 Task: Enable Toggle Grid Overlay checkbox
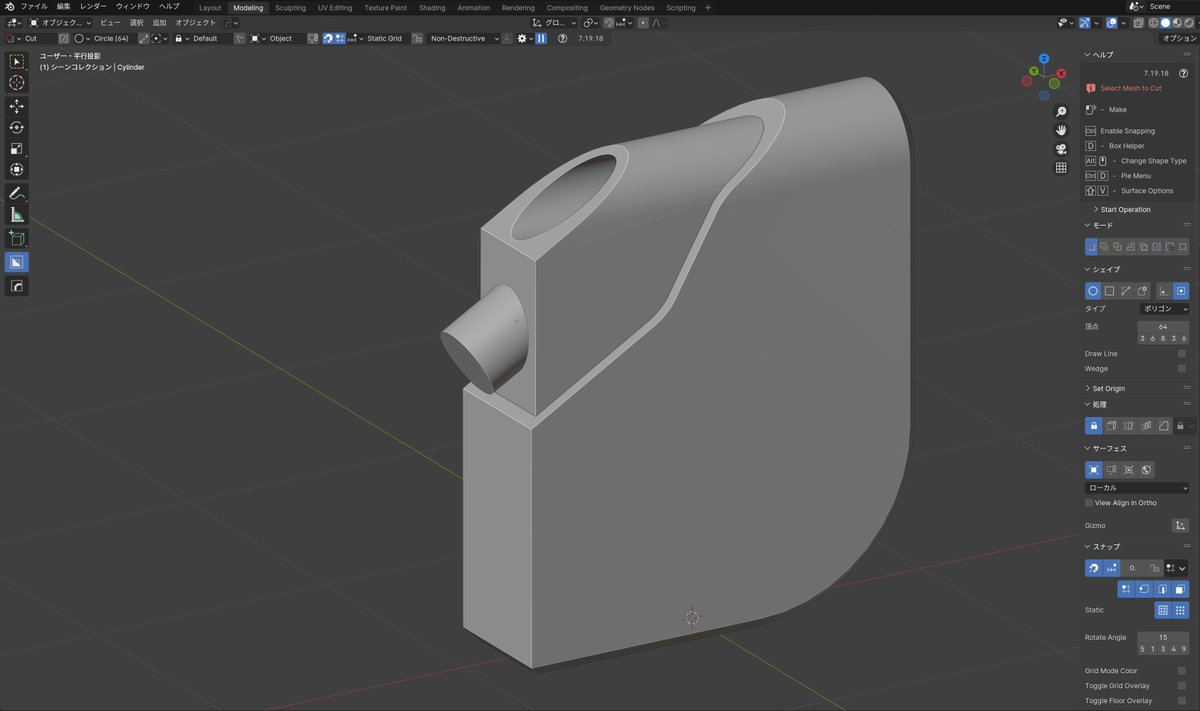(x=1182, y=686)
